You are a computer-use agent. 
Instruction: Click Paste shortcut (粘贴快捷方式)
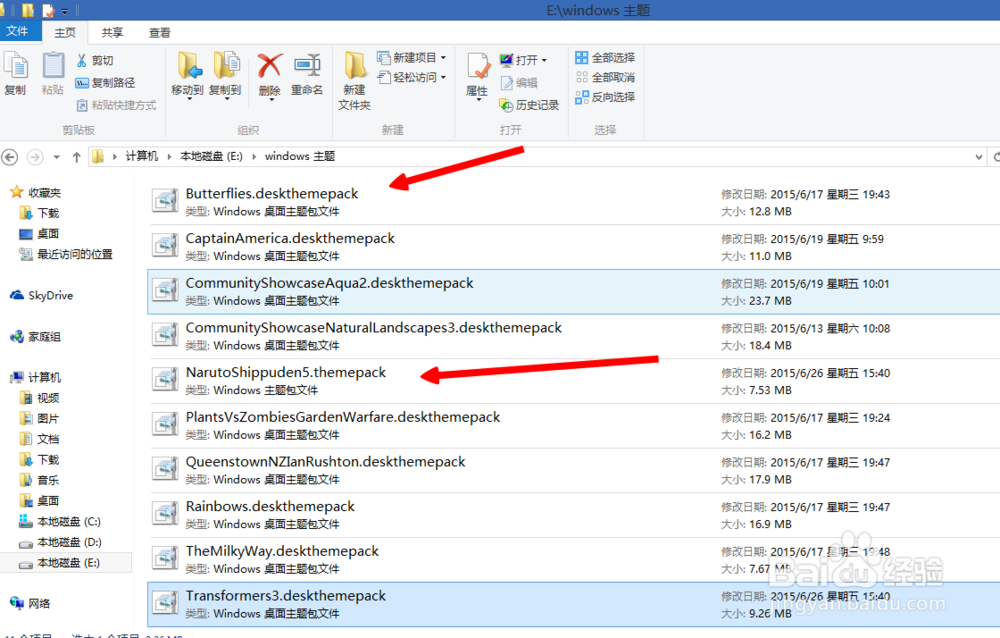[x=116, y=105]
